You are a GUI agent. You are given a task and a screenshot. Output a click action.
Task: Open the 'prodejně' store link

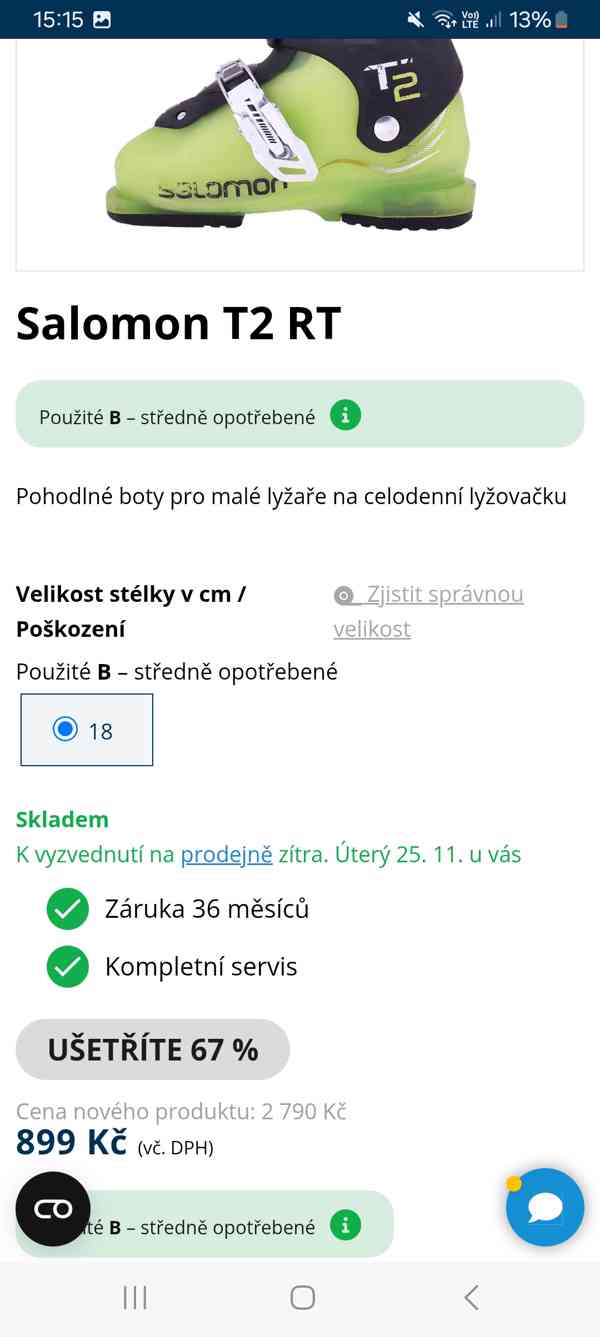click(x=226, y=855)
